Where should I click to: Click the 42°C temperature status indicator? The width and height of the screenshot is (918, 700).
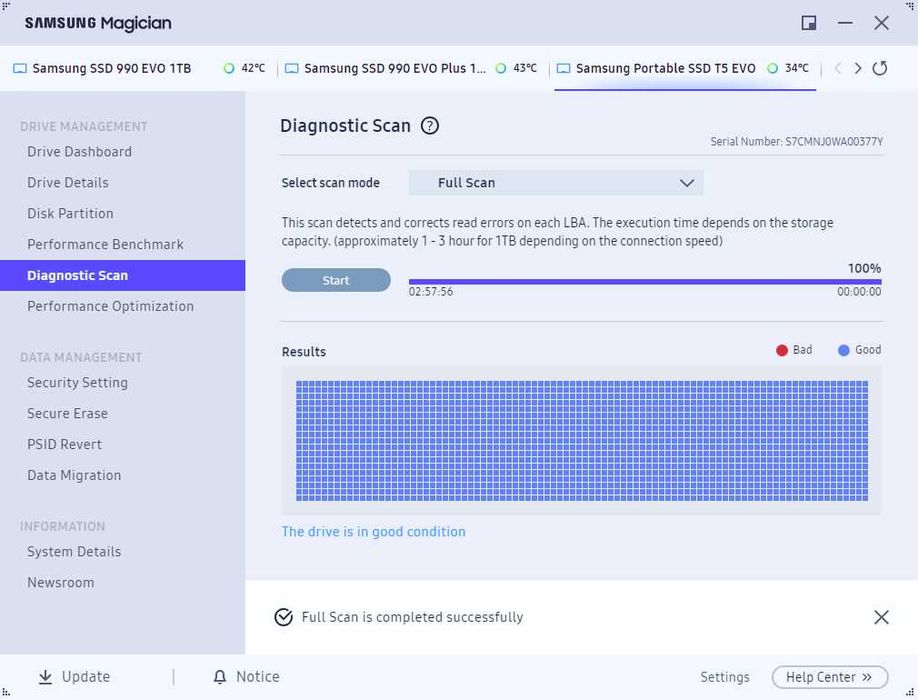pyautogui.click(x=229, y=68)
